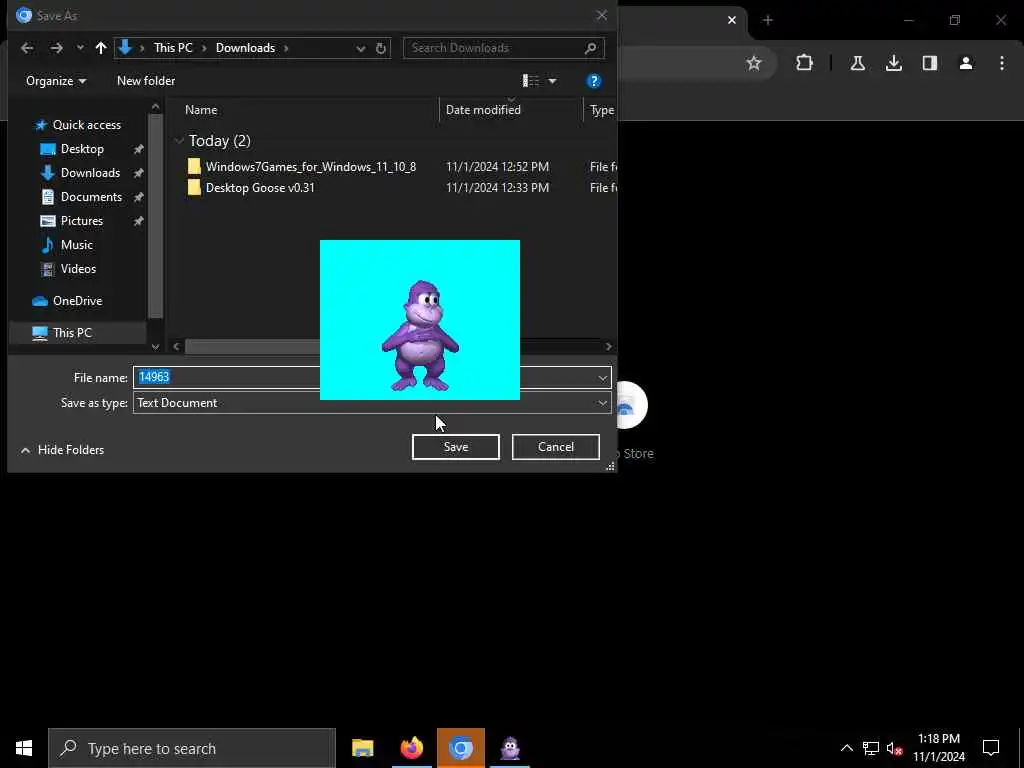This screenshot has width=1024, height=768.
Task: Go back in Save As dialog
Action: coord(27,48)
